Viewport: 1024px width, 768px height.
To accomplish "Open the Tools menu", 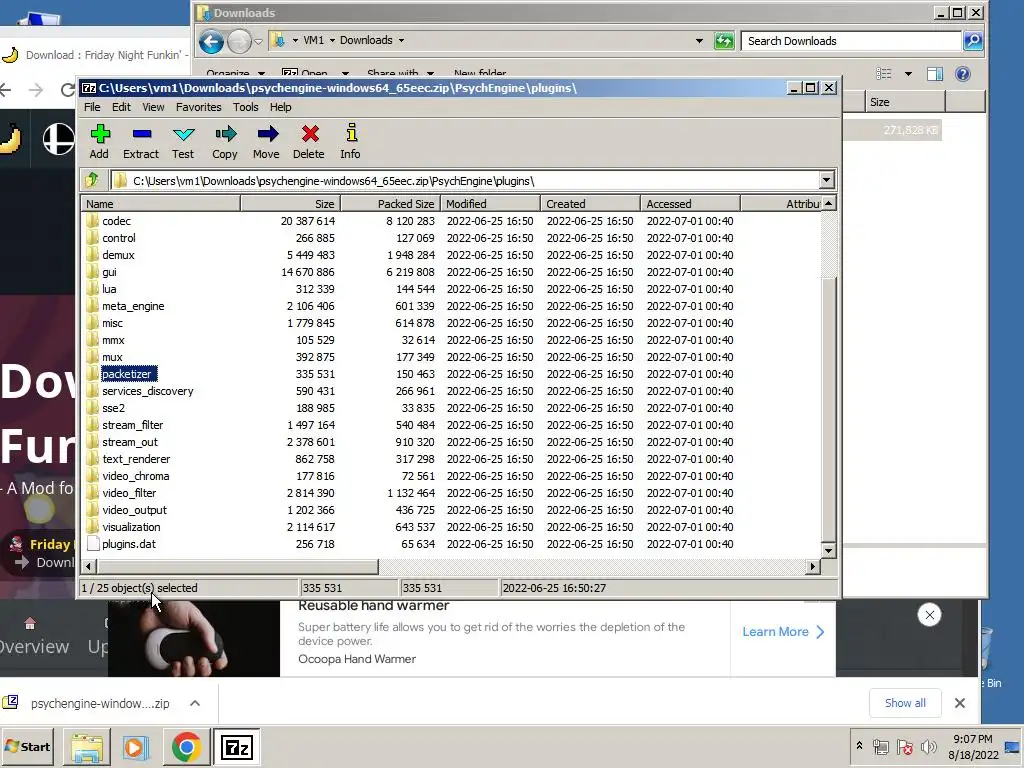I will point(246,107).
